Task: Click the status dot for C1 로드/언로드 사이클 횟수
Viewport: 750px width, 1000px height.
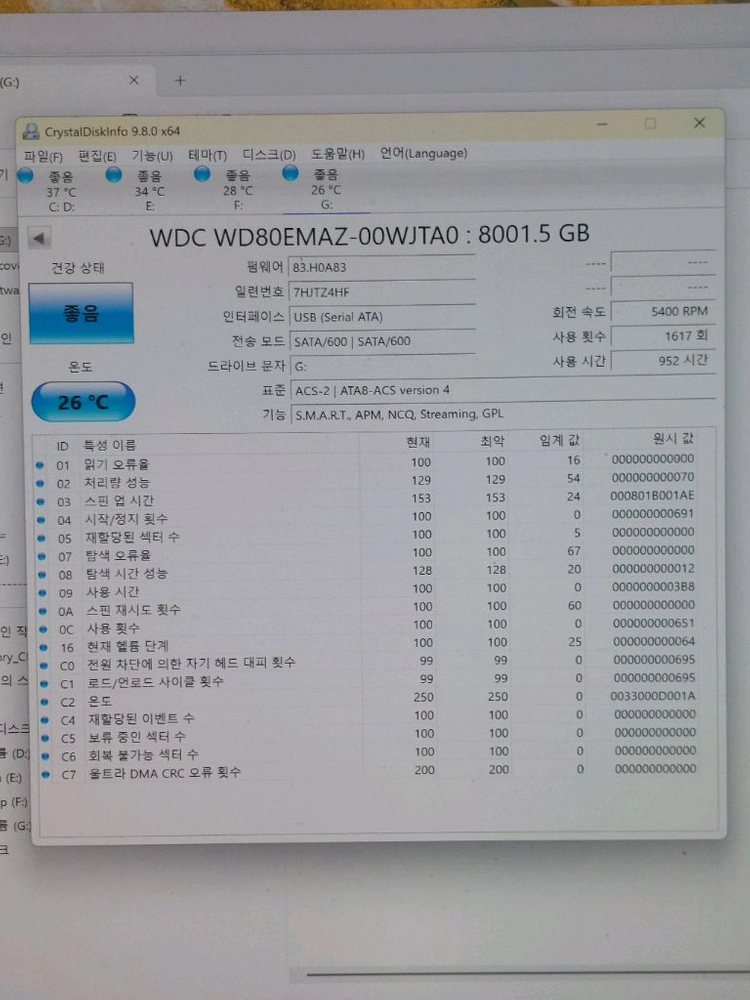Action: point(44,684)
